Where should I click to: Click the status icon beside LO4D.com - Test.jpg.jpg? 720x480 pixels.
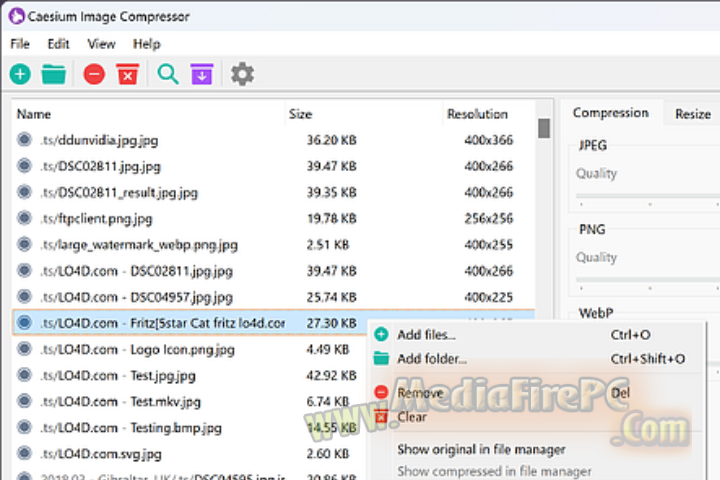[x=24, y=375]
